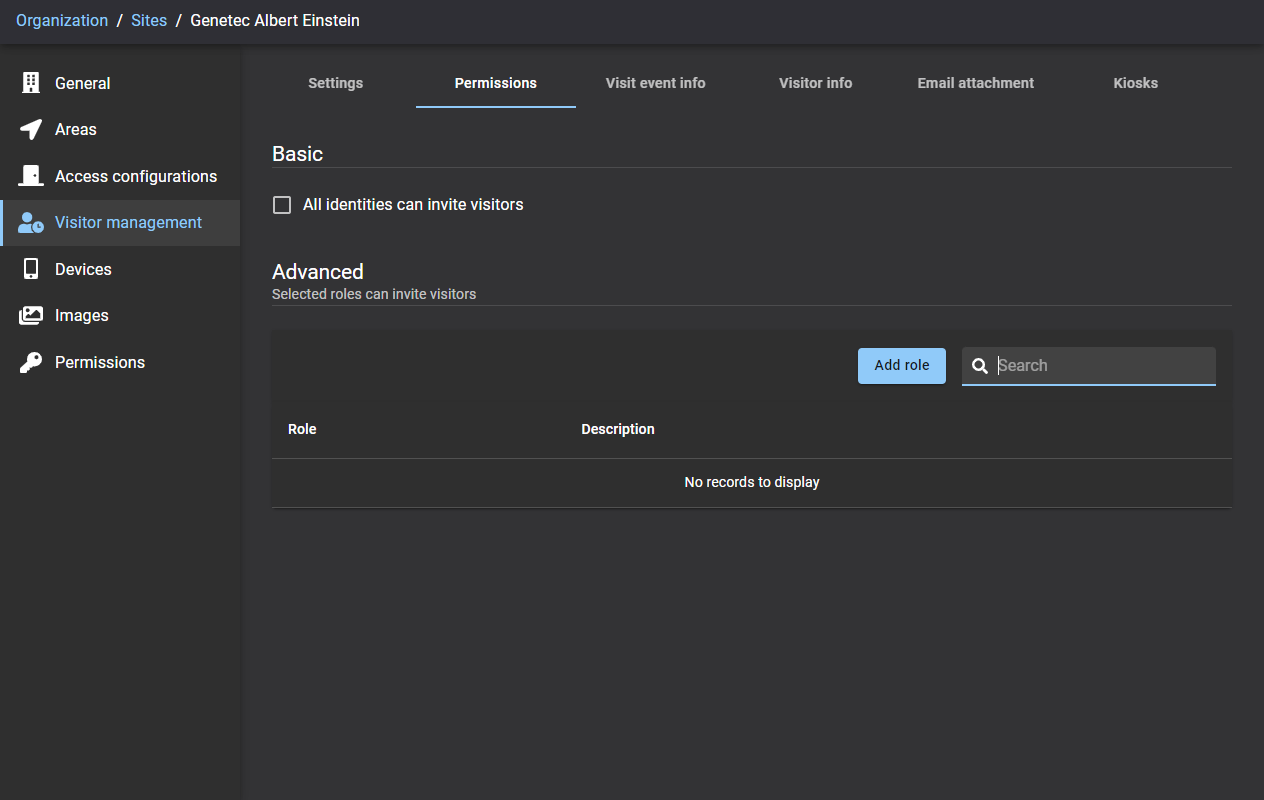Click the Permissions key icon
1264x800 pixels.
point(31,362)
